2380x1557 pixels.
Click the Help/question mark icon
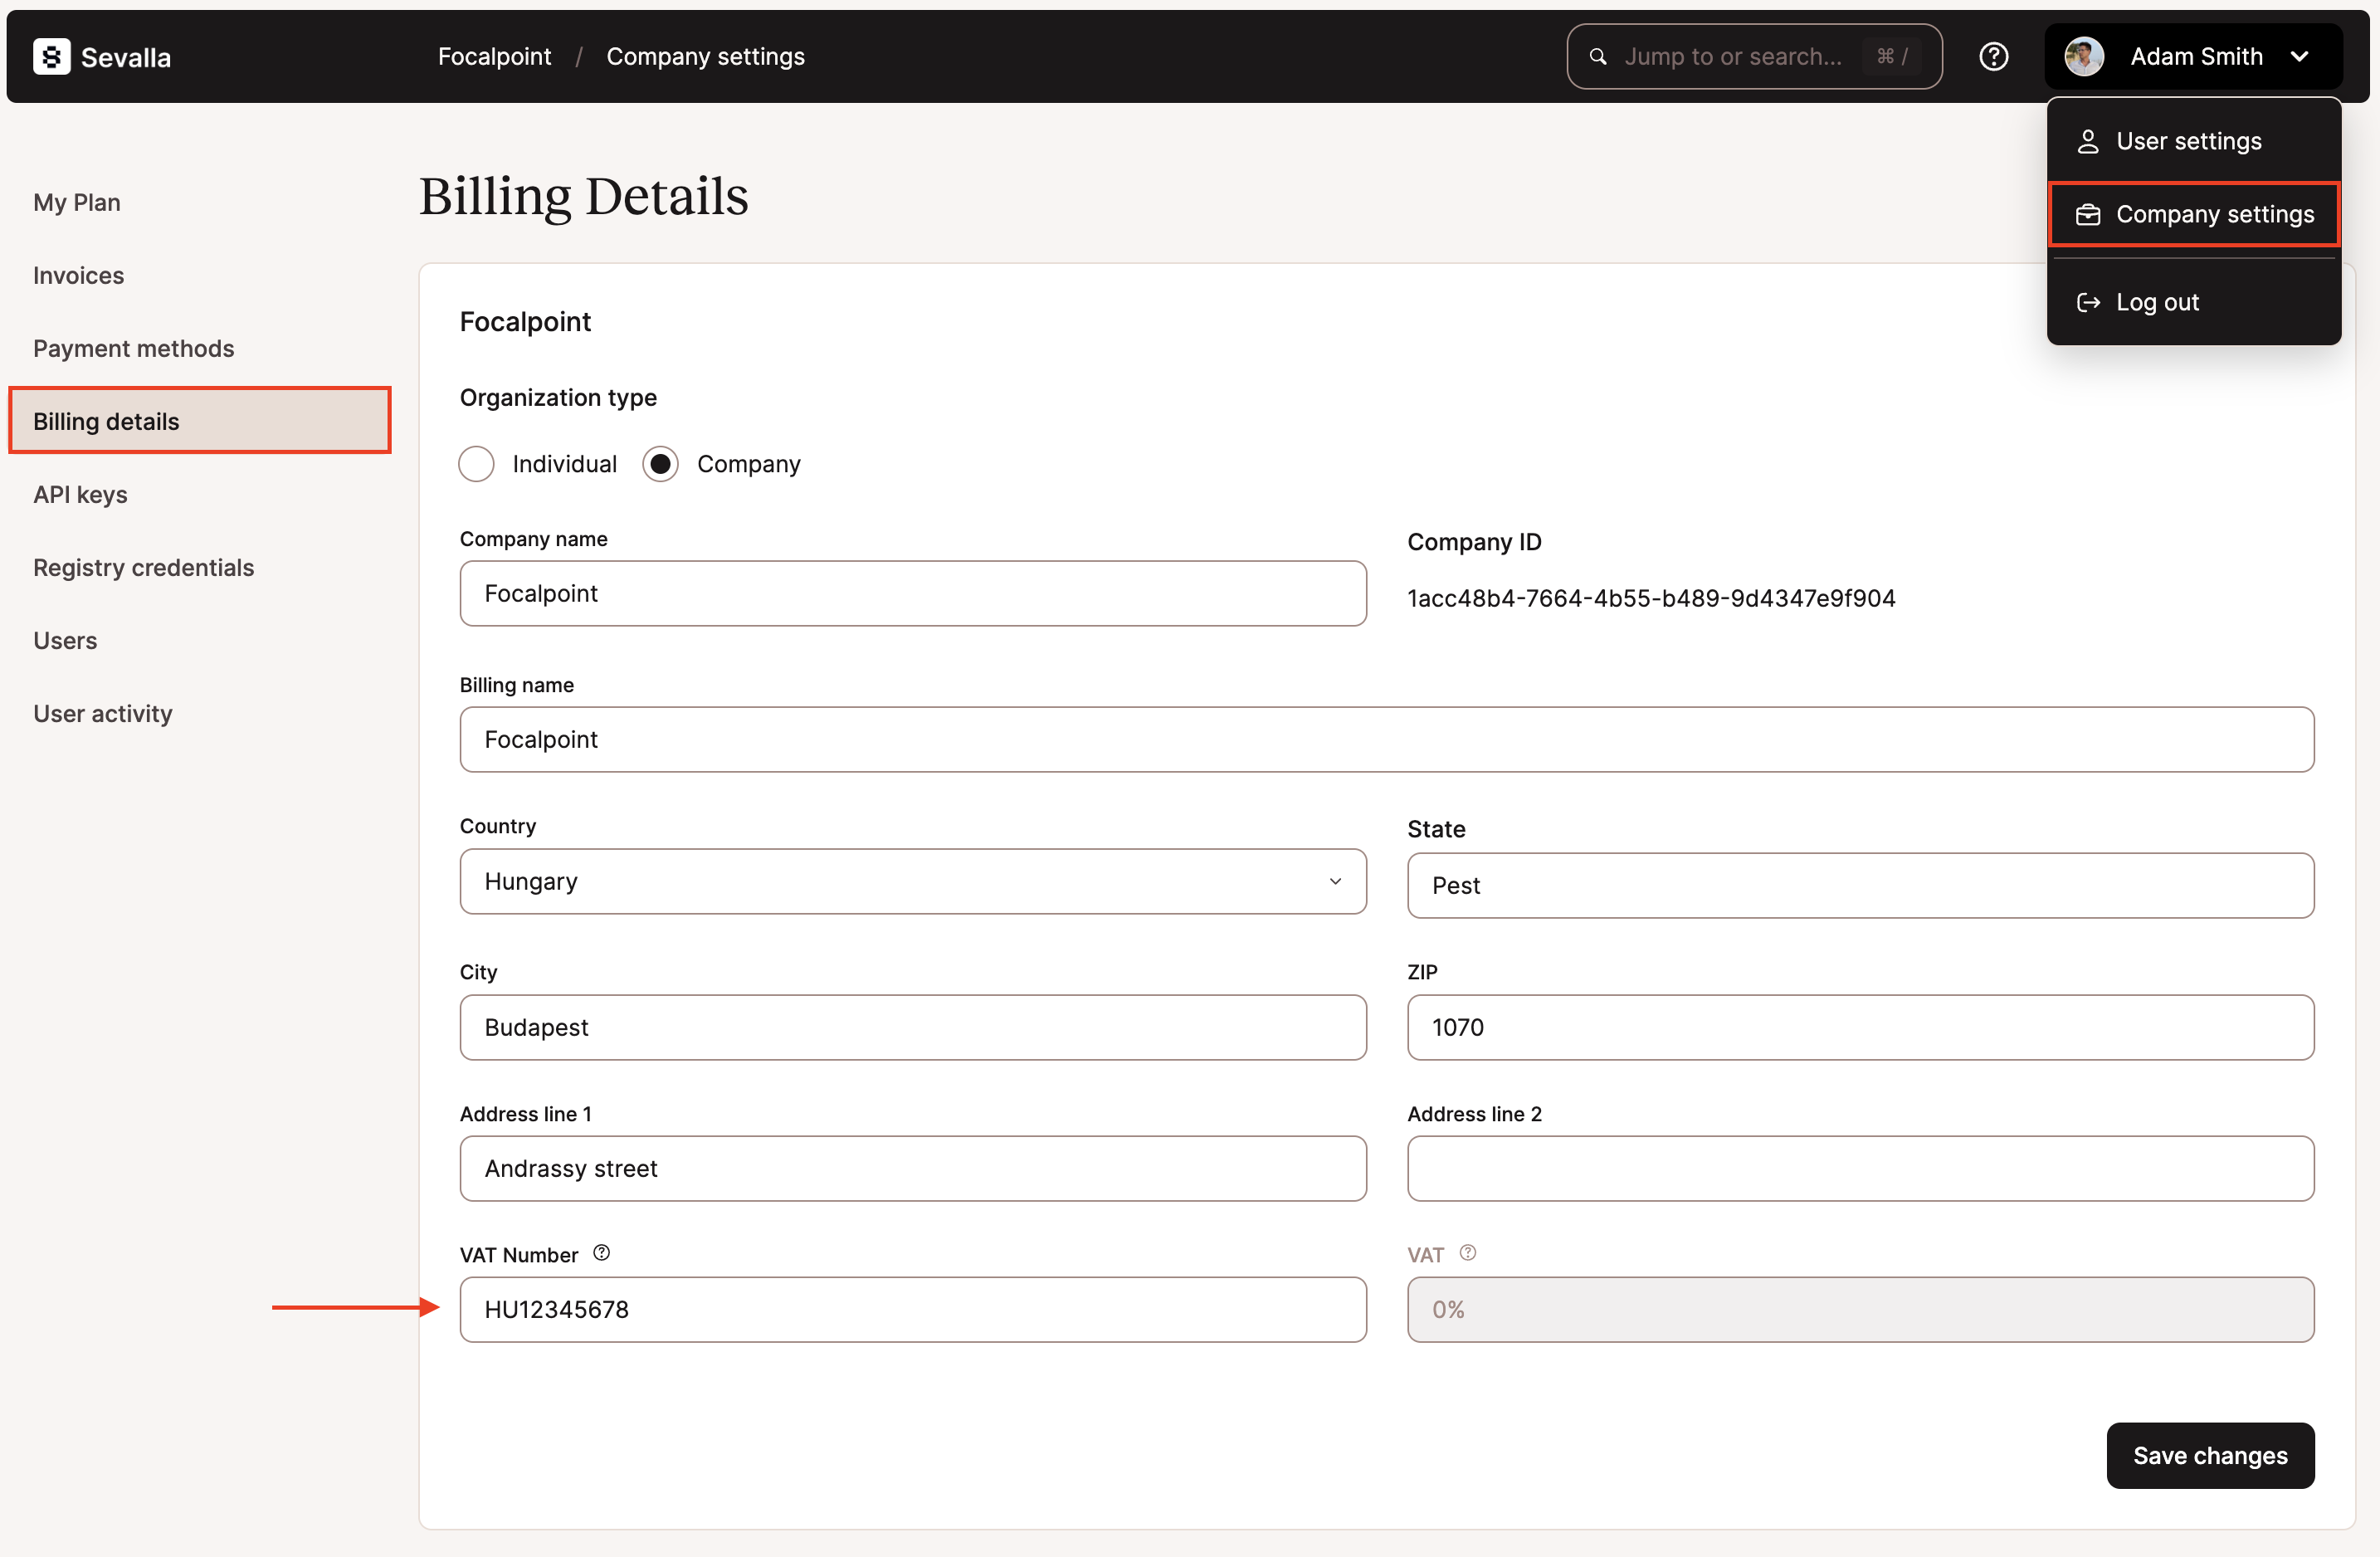[x=1996, y=56]
